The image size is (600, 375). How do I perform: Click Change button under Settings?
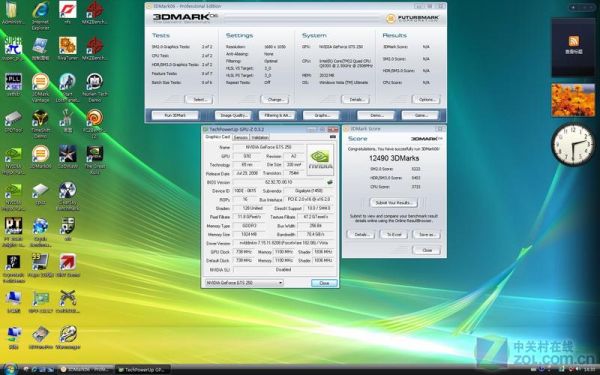(x=275, y=99)
